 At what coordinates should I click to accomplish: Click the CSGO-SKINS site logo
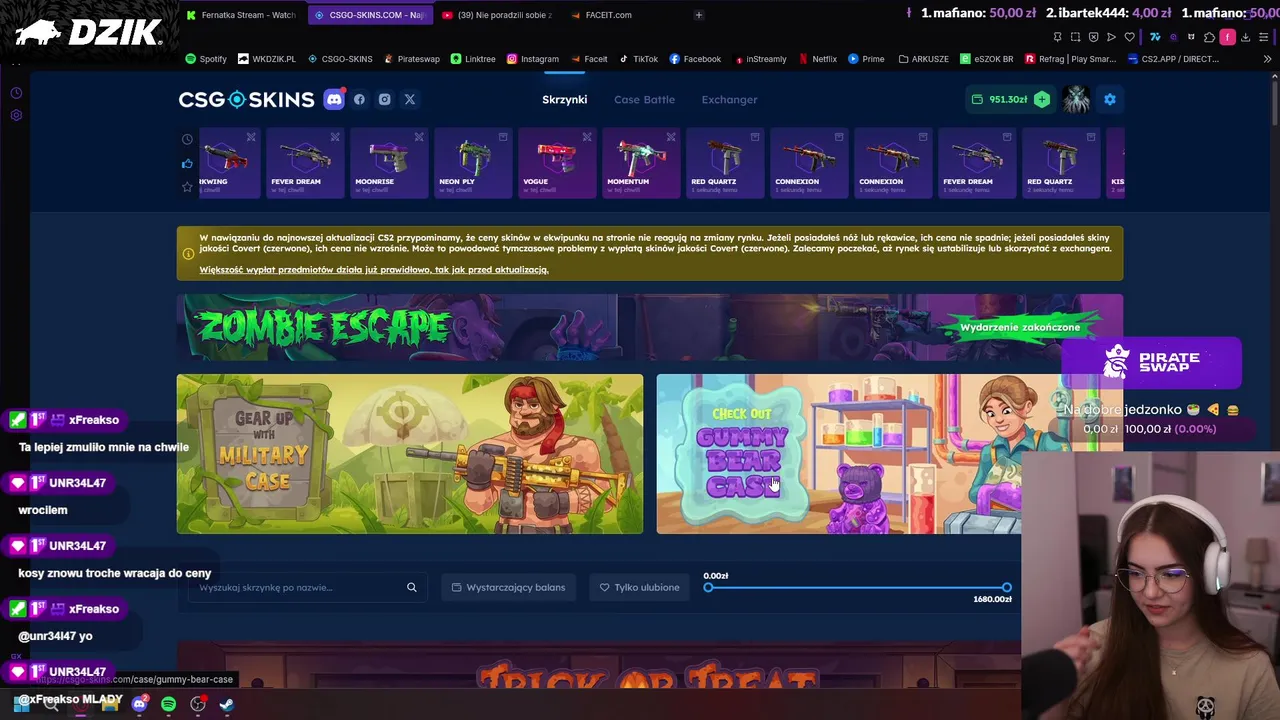click(246, 99)
